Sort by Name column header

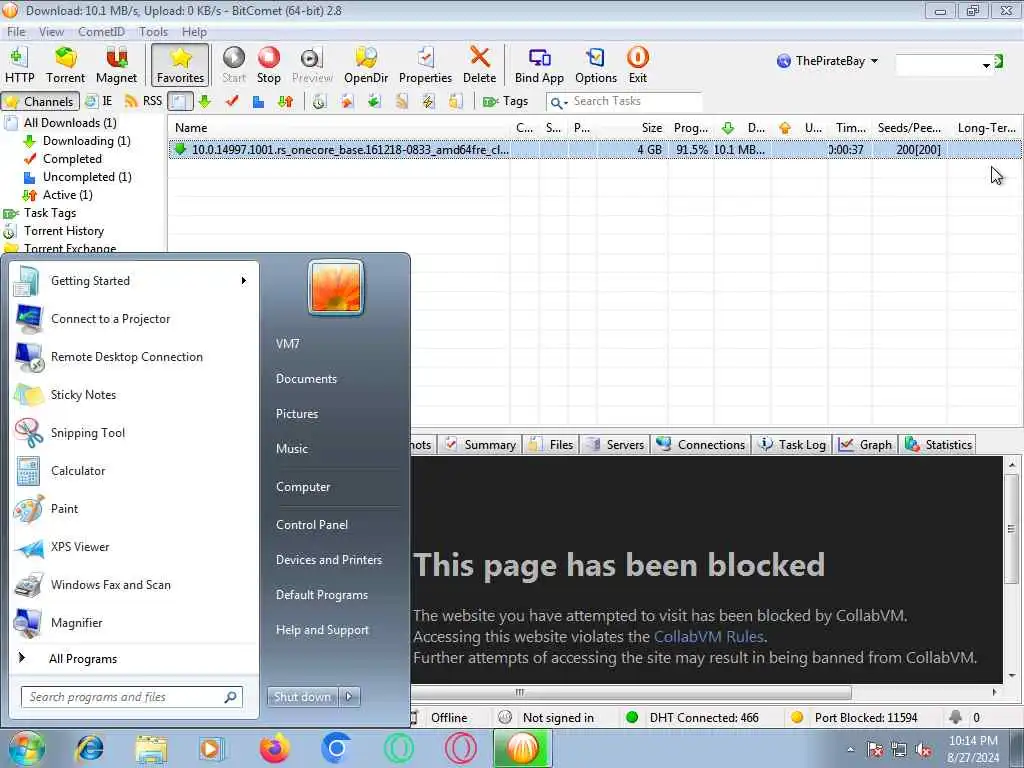tap(338, 128)
